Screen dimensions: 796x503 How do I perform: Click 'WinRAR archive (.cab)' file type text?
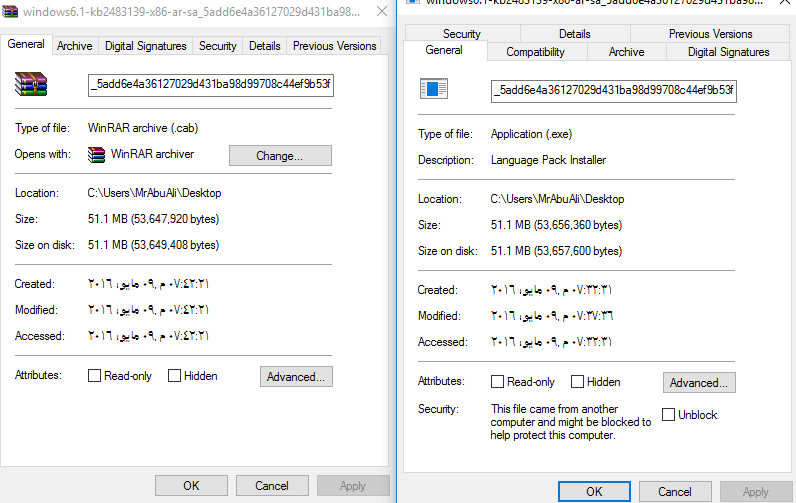(x=143, y=128)
